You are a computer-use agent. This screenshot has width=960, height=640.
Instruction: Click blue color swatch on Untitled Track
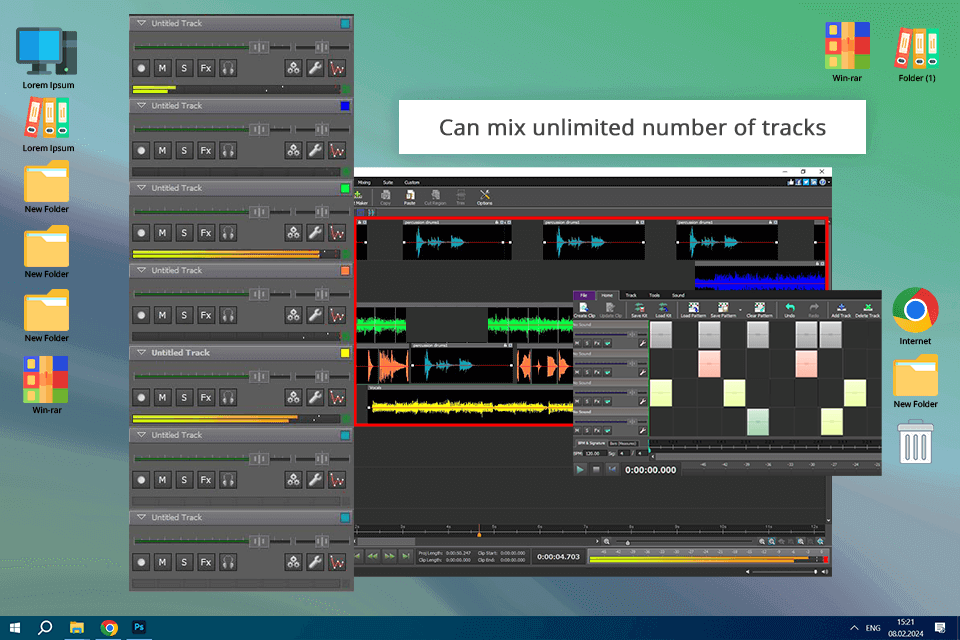coord(345,106)
